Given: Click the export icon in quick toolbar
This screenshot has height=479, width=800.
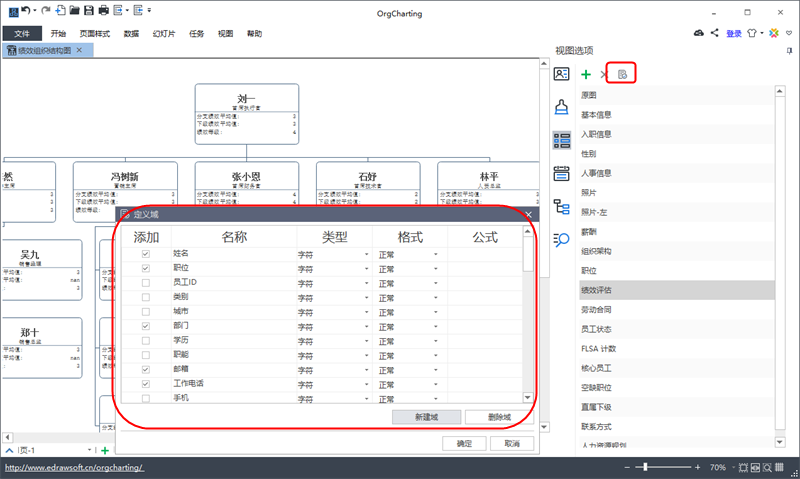Looking at the screenshot, I should coord(118,10).
